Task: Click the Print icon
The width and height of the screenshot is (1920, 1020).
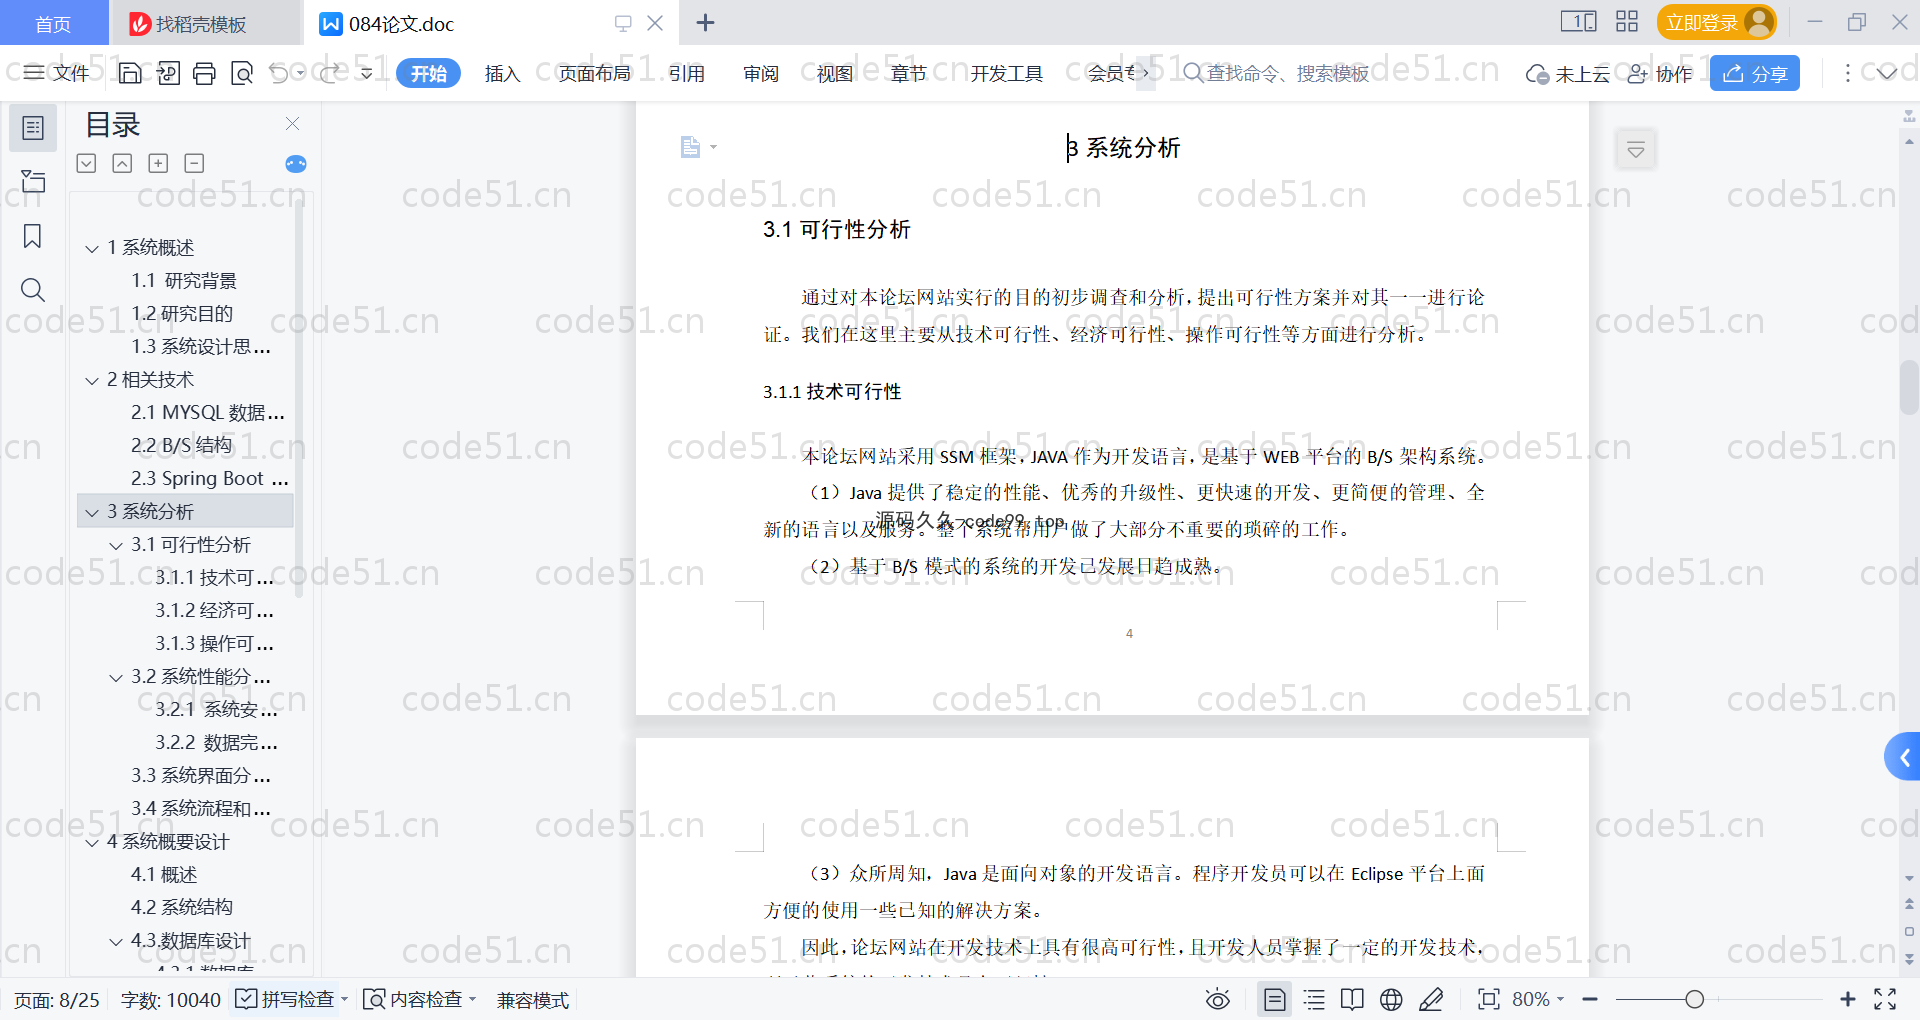Action: [x=204, y=73]
